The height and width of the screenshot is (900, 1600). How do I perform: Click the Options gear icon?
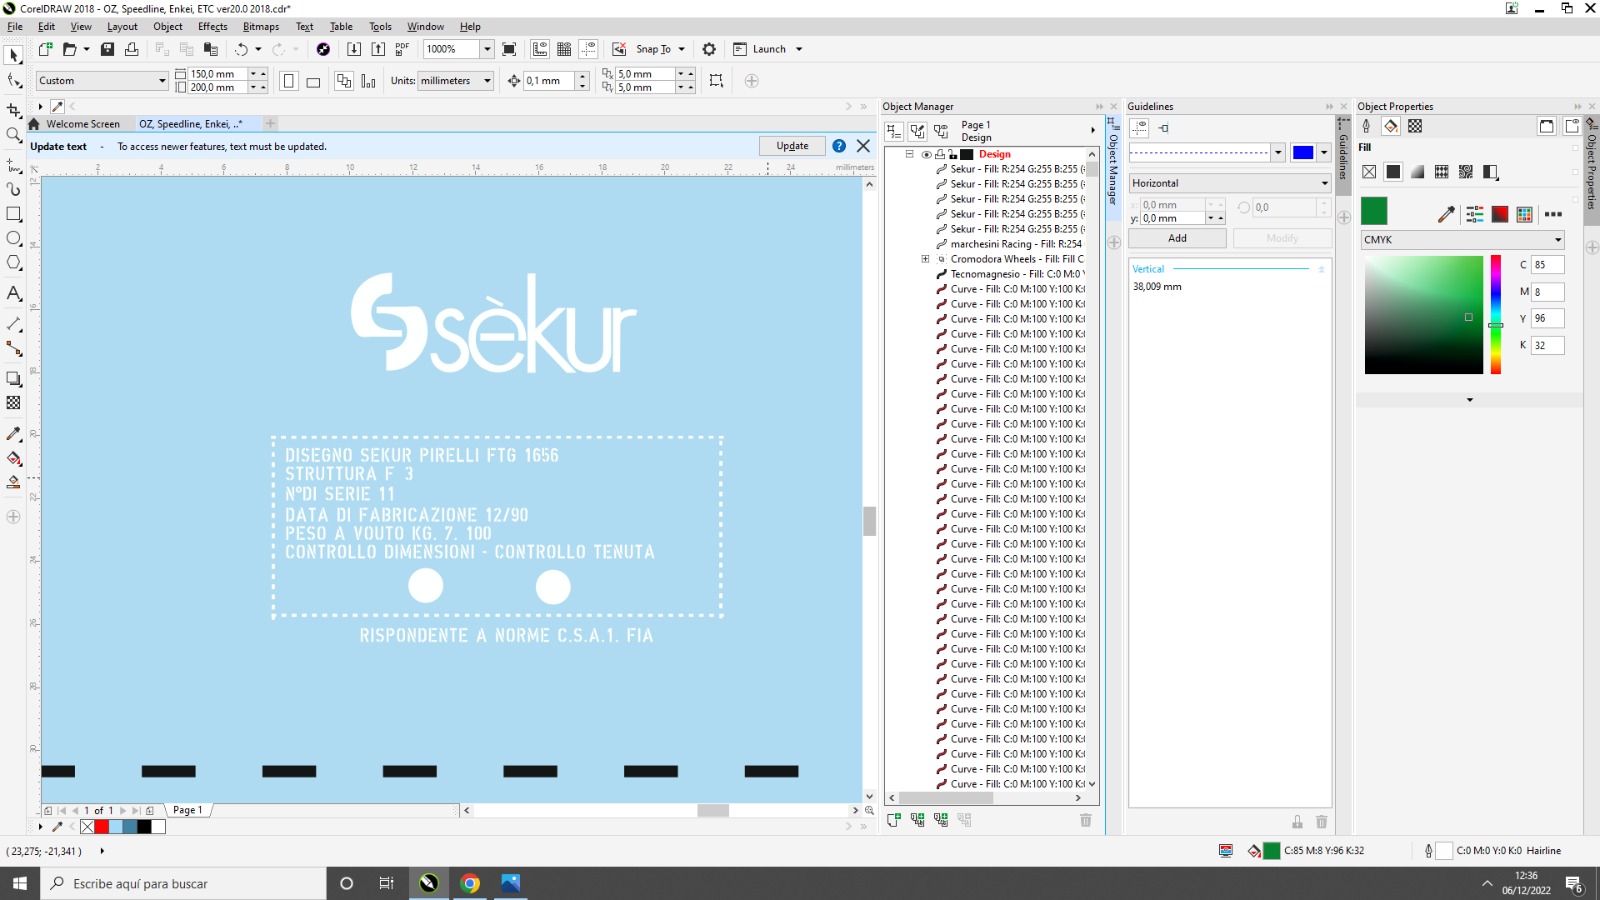point(709,49)
